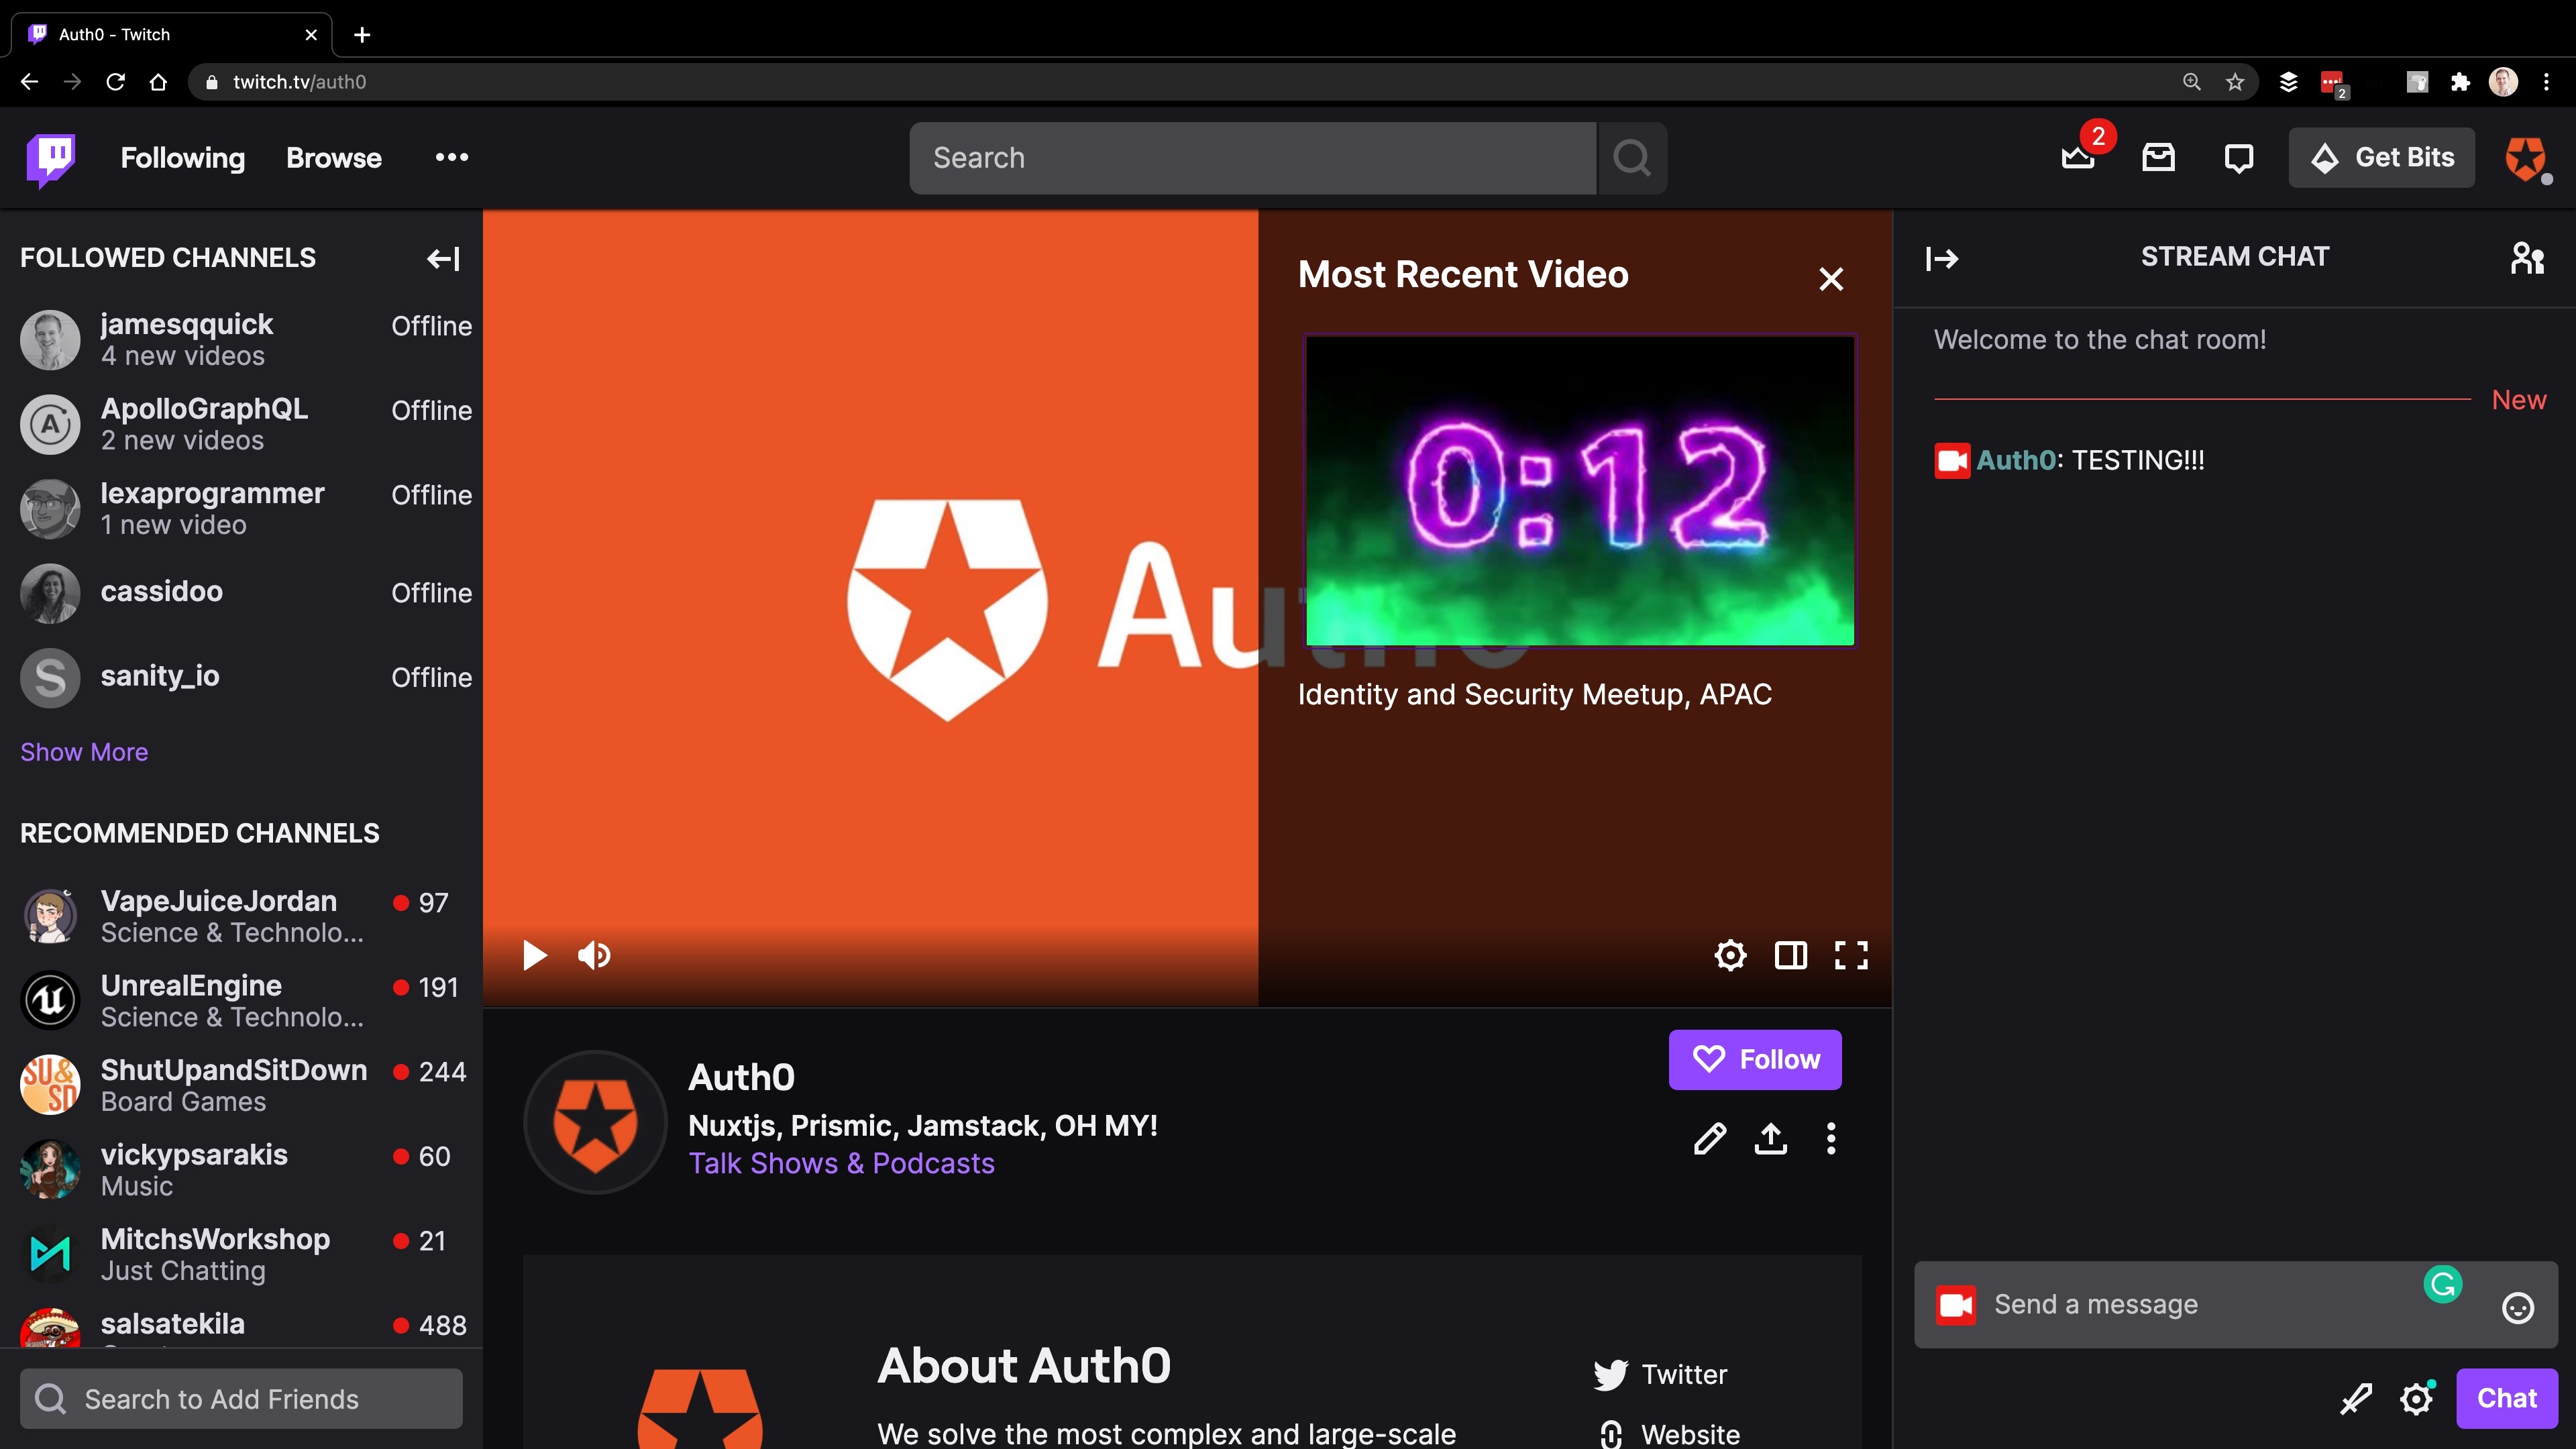Mute the video player volume
This screenshot has width=2576, height=1449.
pos(594,955)
